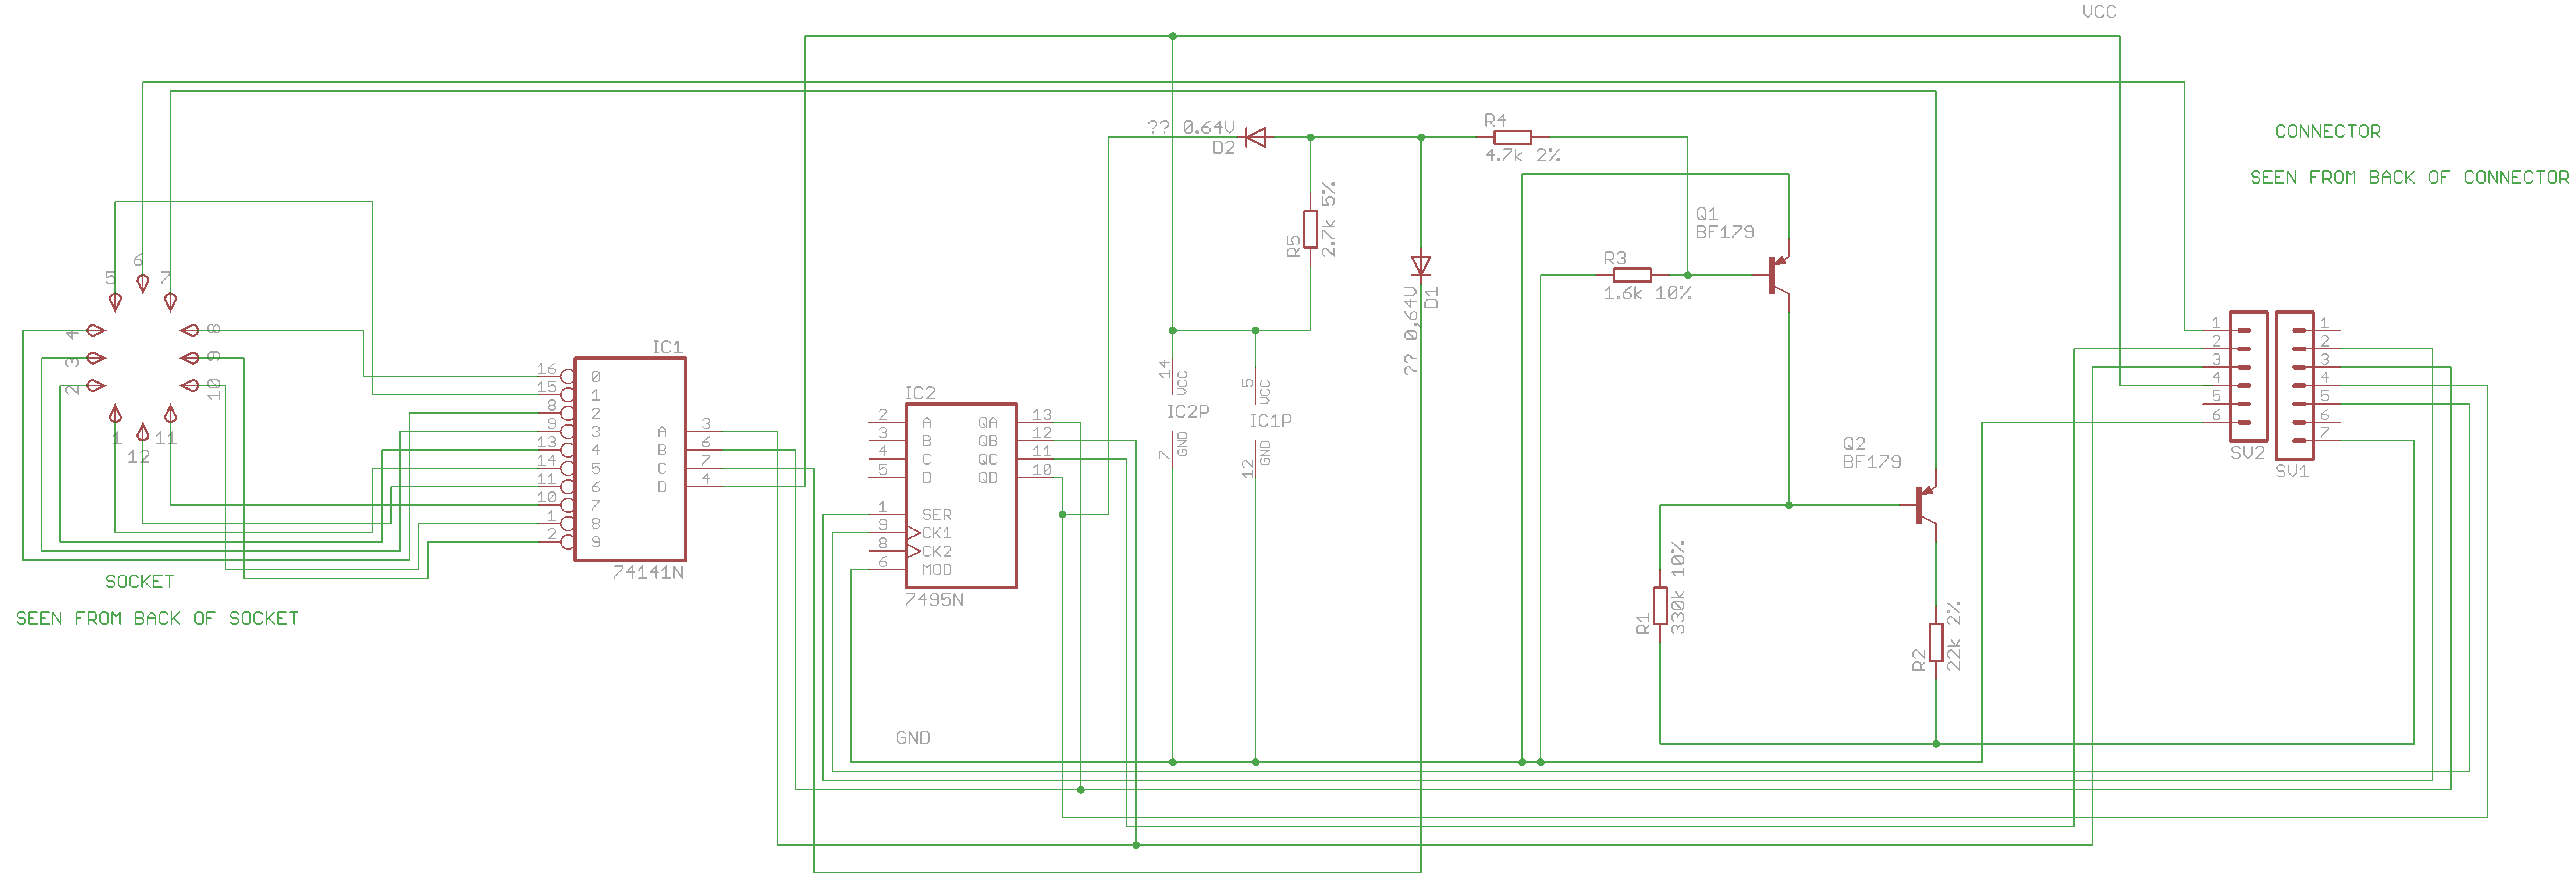Screen dimensions: 2576x874
Task: Click the 330k 10% value label
Action: (x=1678, y=587)
